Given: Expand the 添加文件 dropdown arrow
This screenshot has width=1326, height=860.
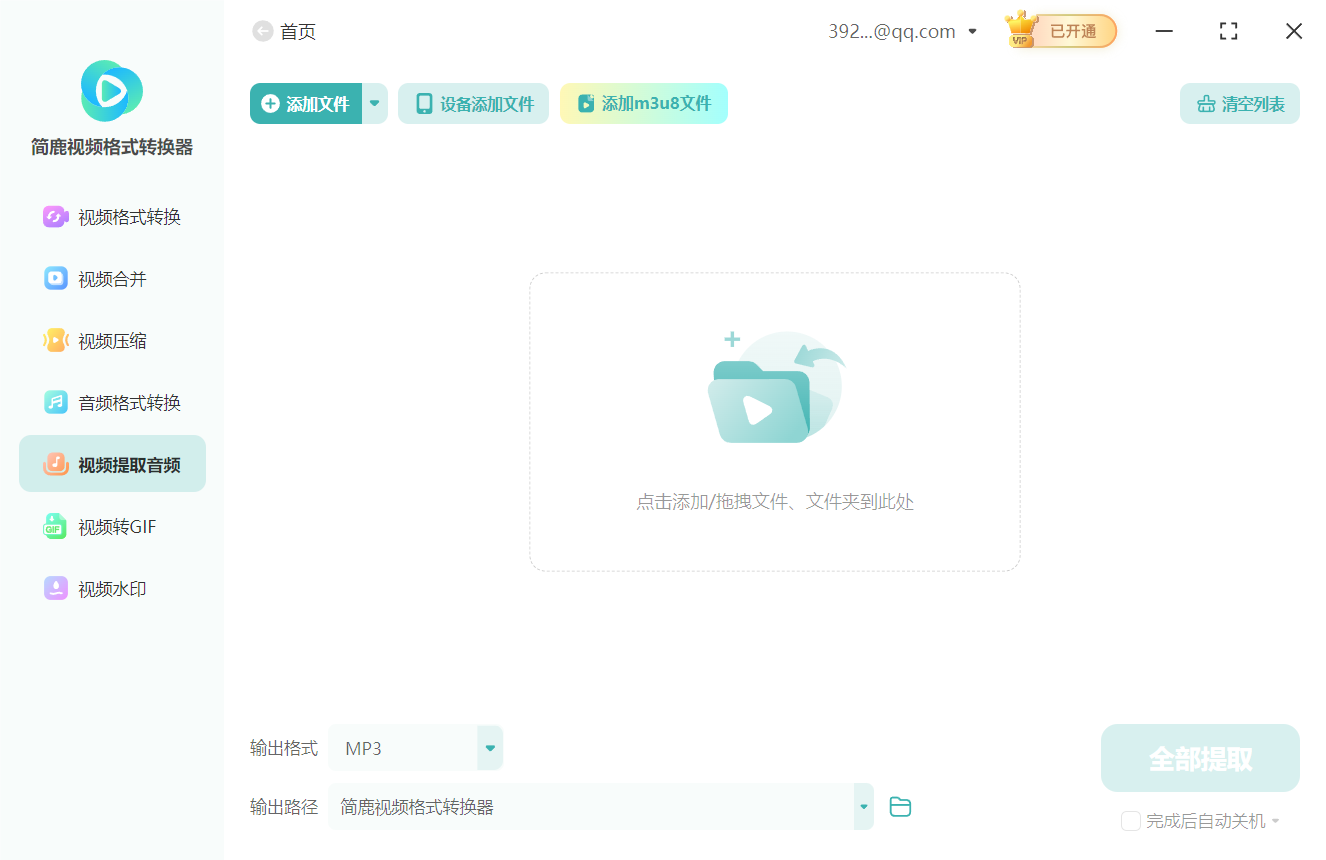Looking at the screenshot, I should tap(374, 103).
